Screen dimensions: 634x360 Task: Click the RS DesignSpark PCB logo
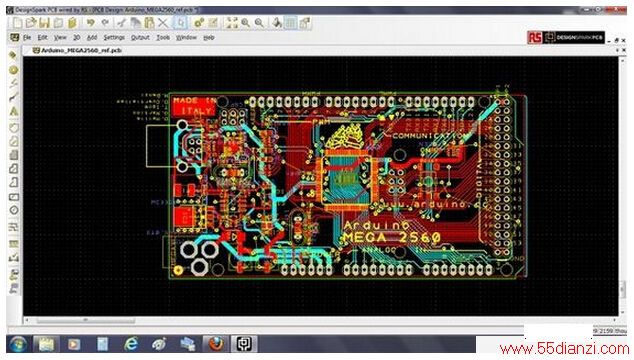pyautogui.click(x=566, y=38)
